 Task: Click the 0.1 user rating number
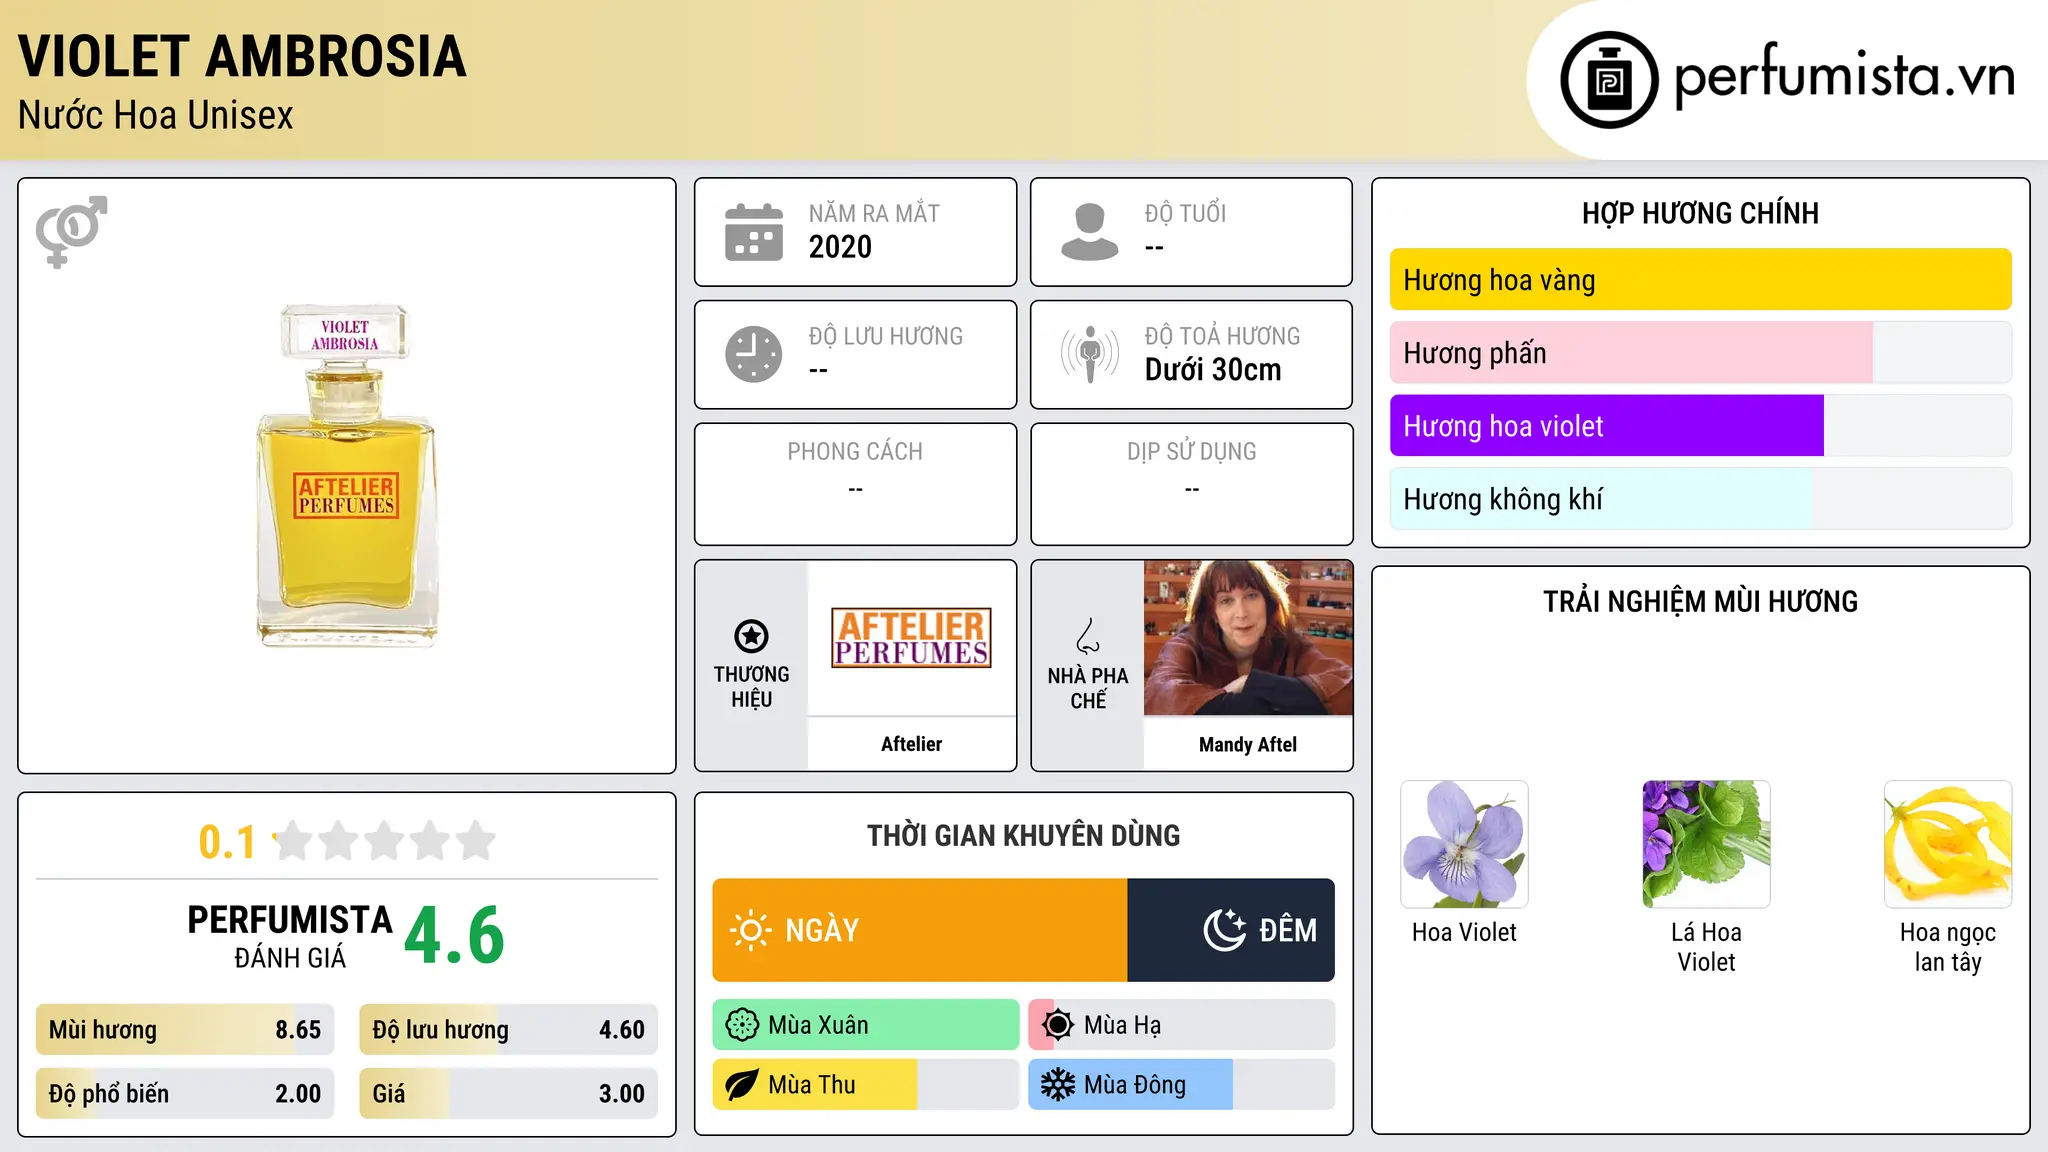tap(227, 842)
